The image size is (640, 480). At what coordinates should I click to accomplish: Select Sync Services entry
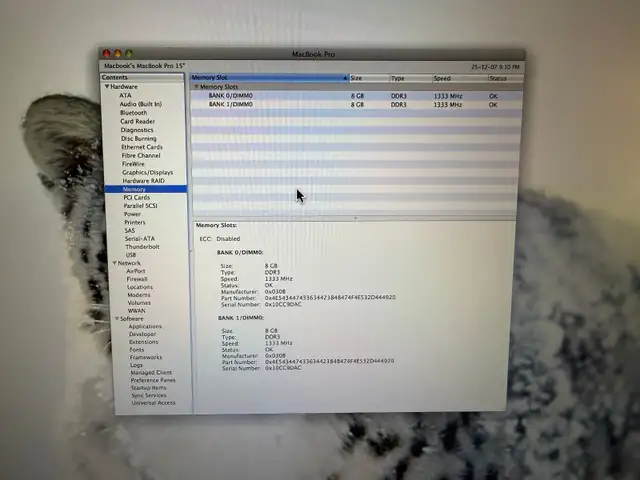point(149,396)
